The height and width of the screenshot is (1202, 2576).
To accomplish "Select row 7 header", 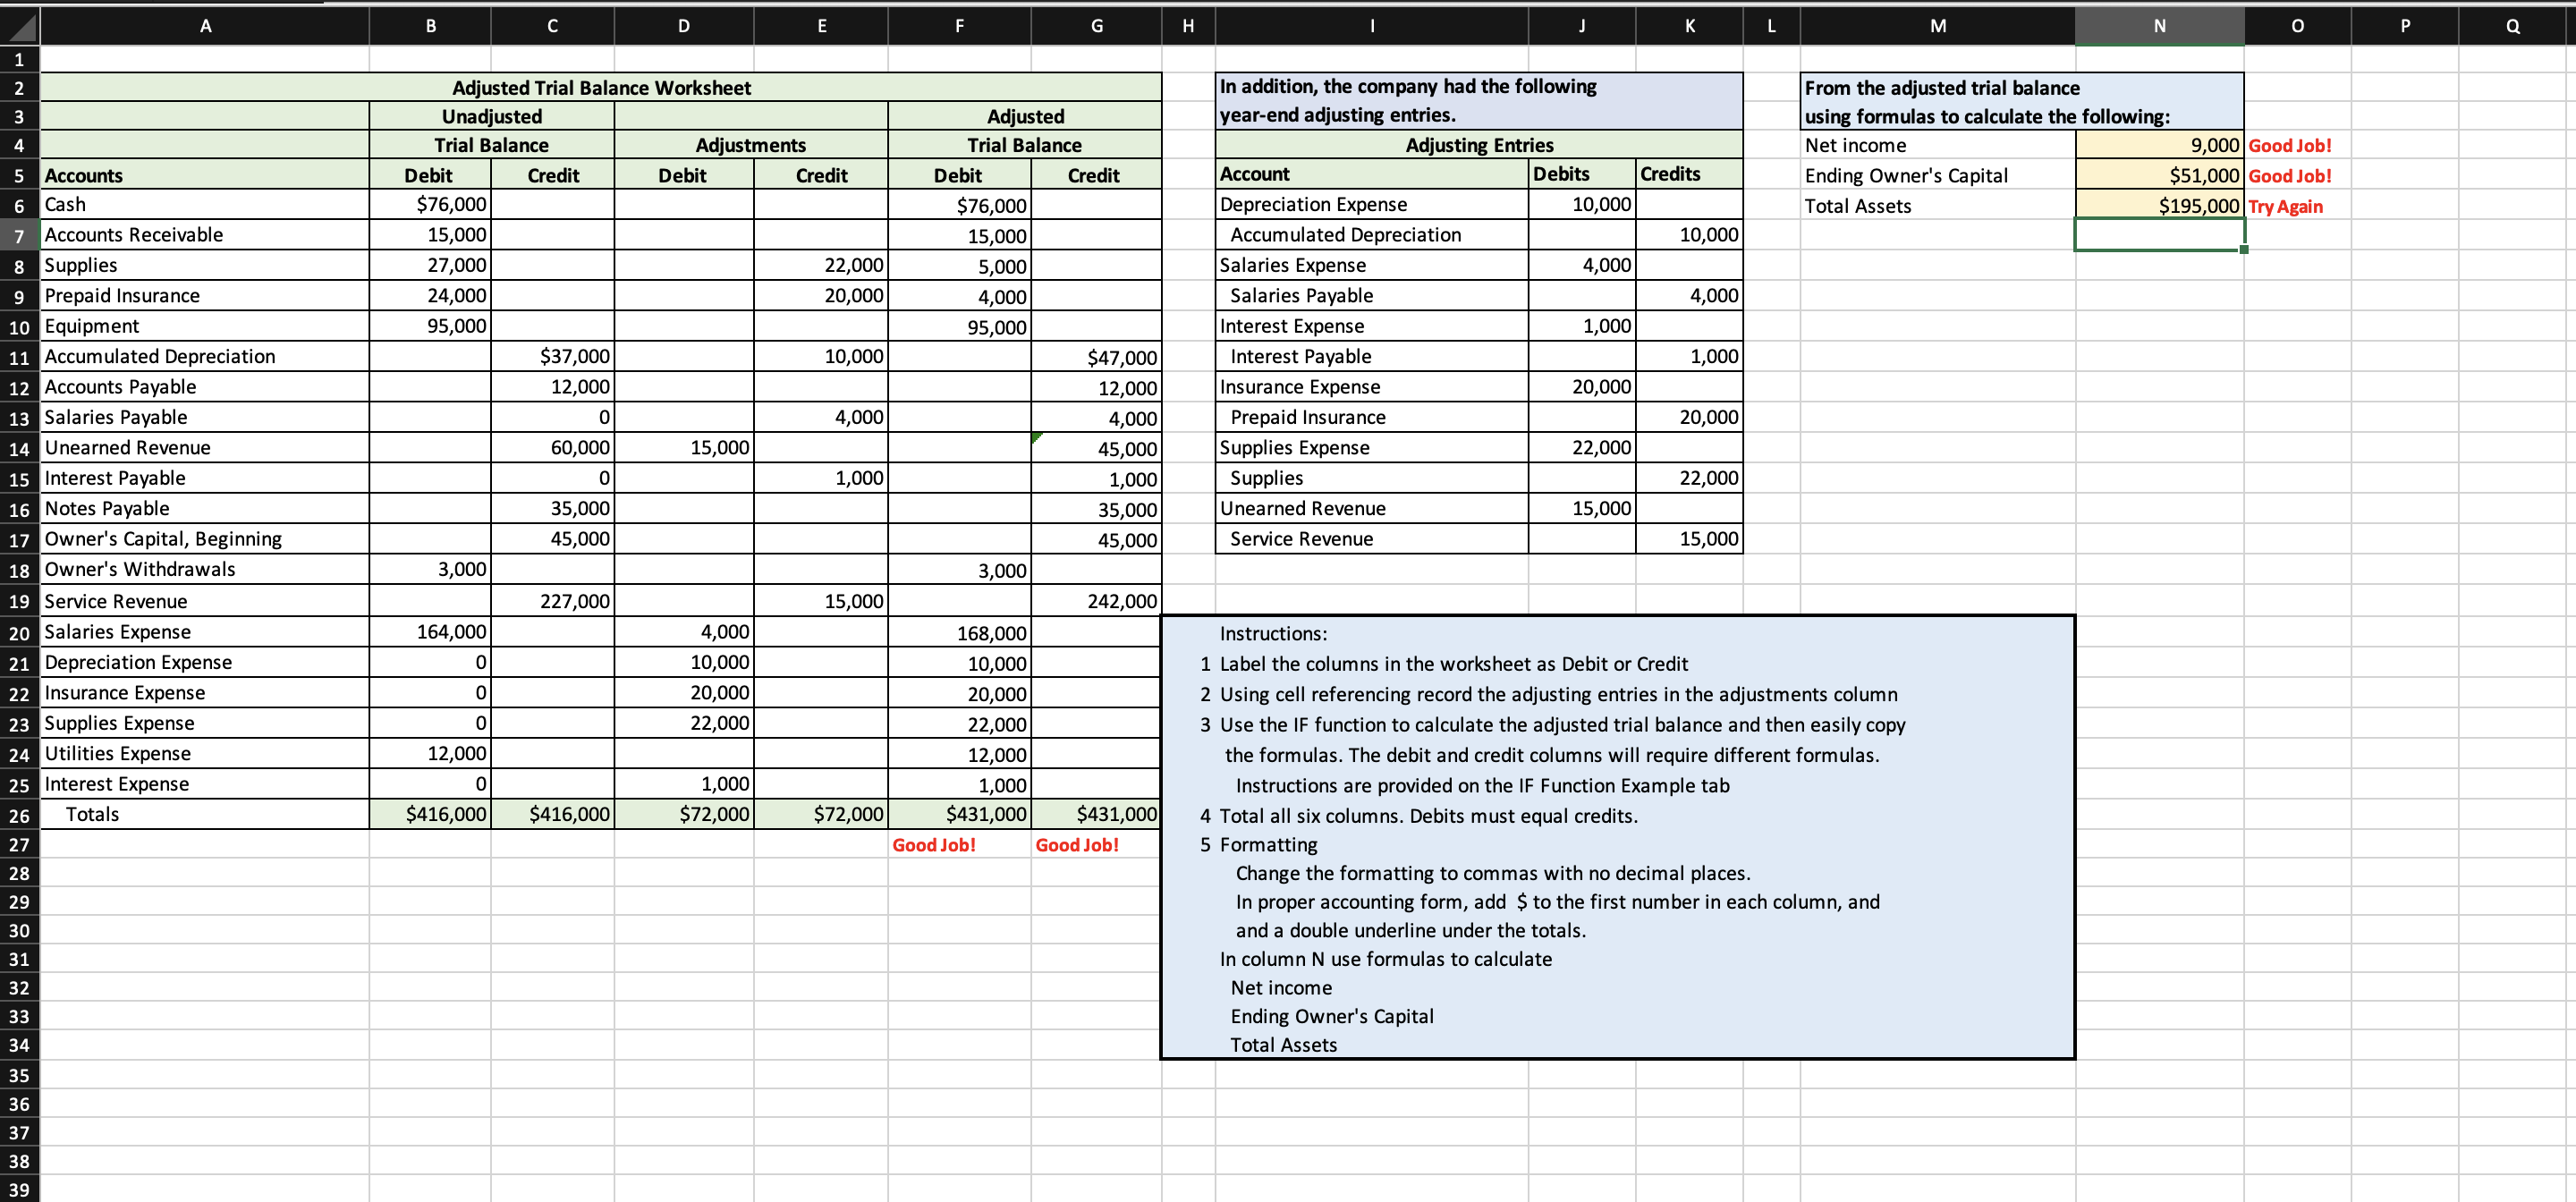I will click(x=19, y=236).
